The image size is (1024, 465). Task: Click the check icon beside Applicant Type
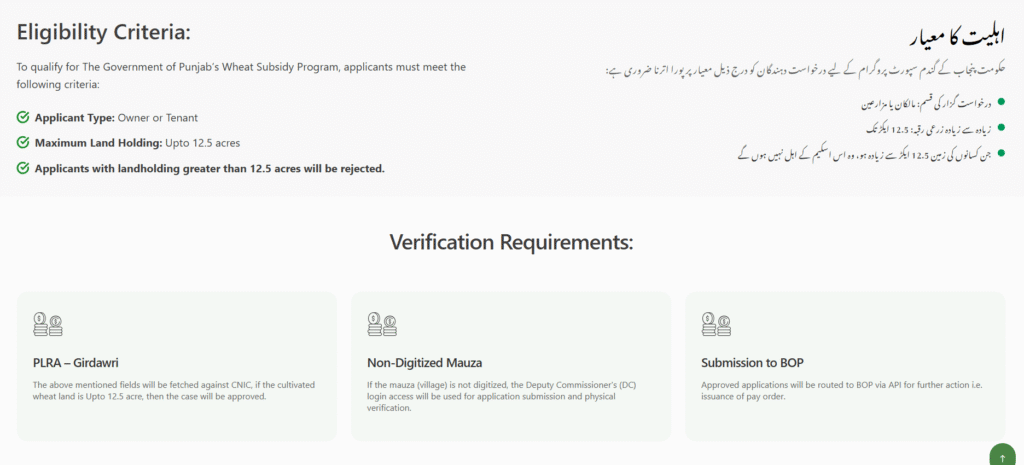pos(23,118)
